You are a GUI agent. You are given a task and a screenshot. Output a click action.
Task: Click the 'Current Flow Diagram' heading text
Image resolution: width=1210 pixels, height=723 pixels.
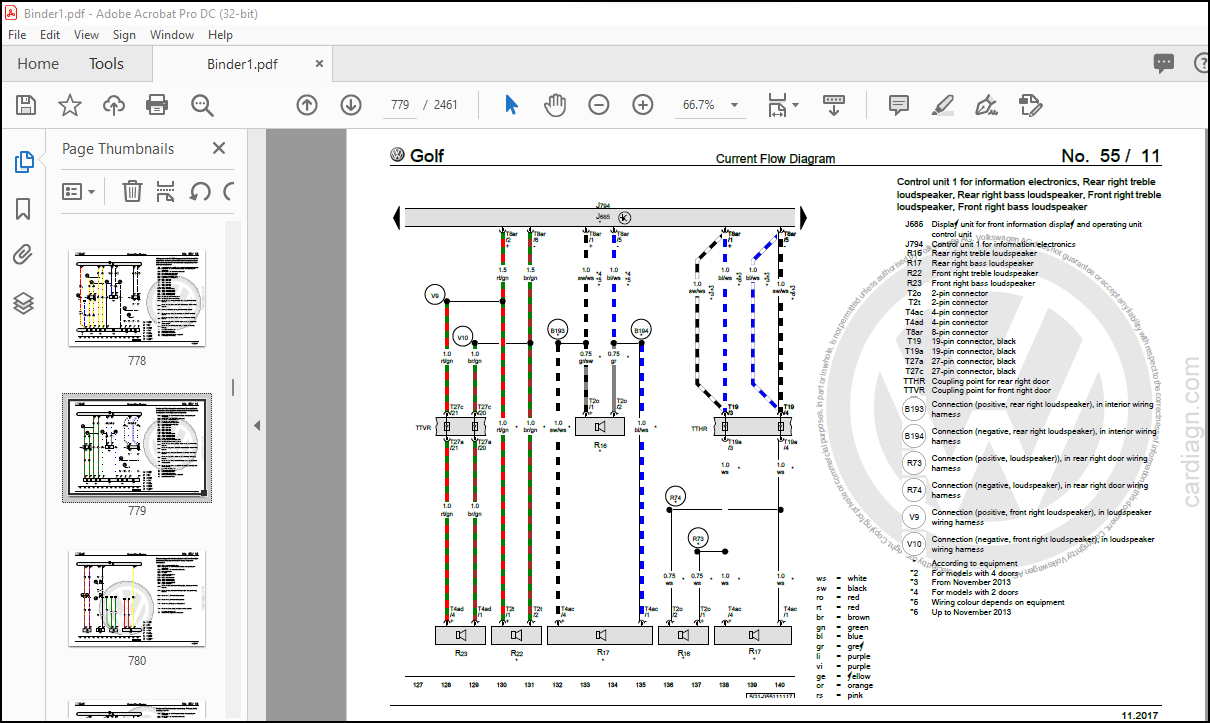click(775, 159)
